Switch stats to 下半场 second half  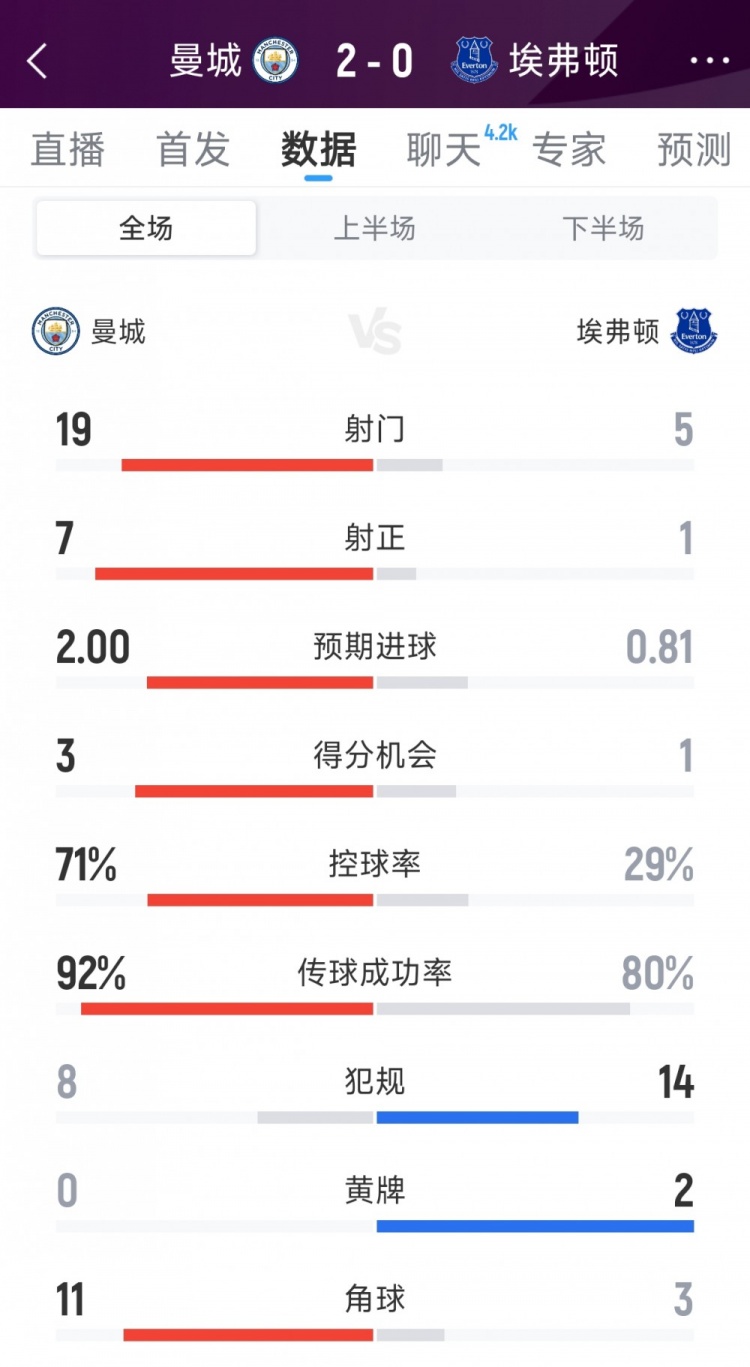coord(603,229)
